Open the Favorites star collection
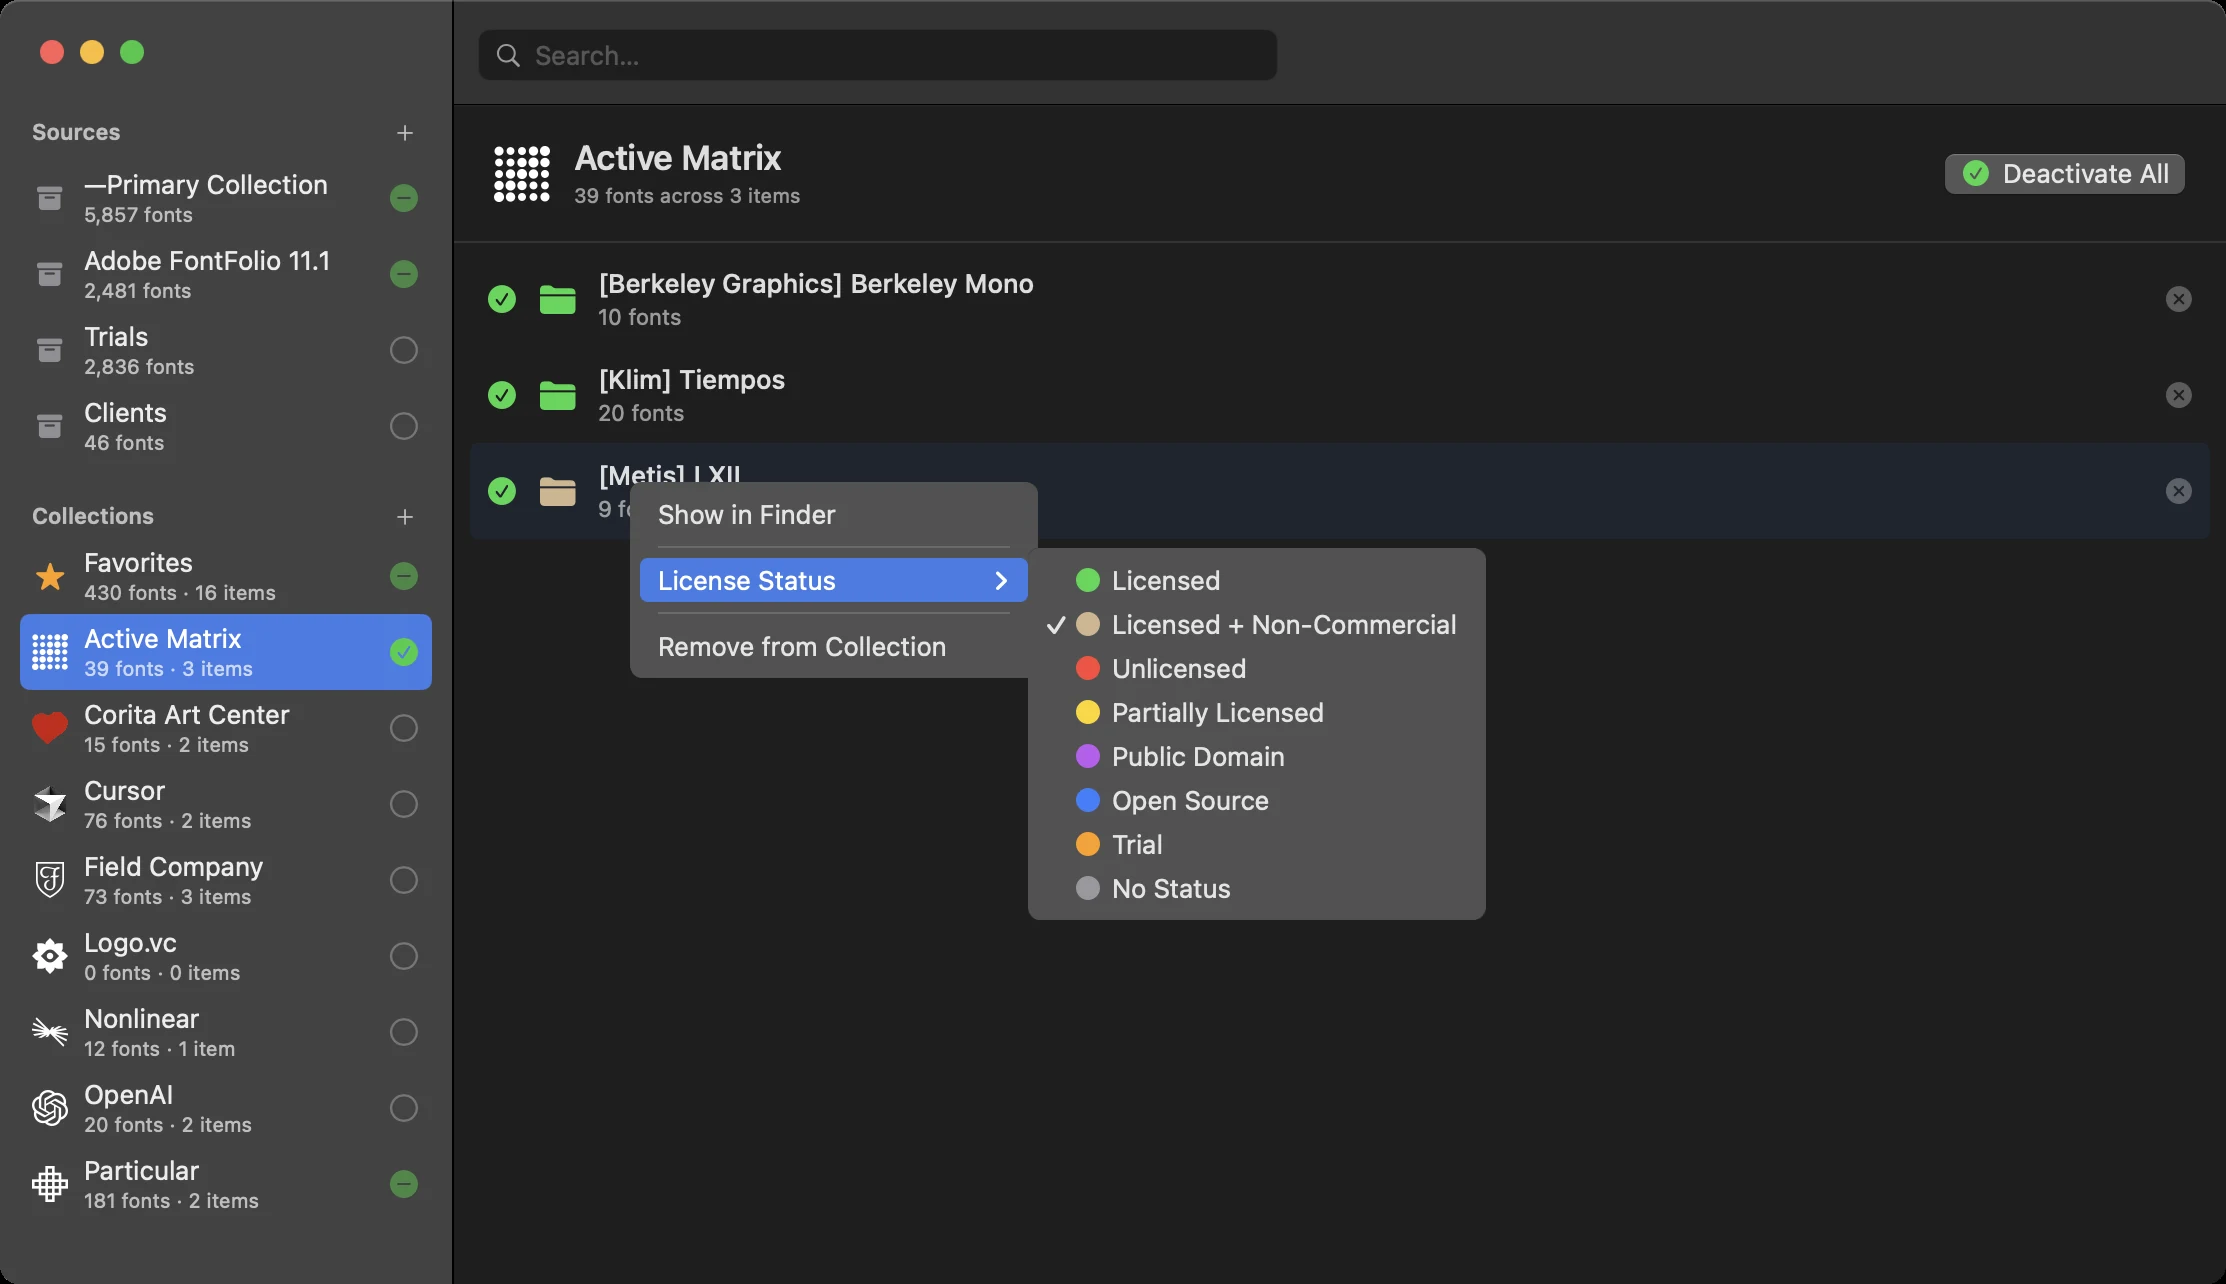Screen dimensions: 2226x1284 (x=50, y=577)
